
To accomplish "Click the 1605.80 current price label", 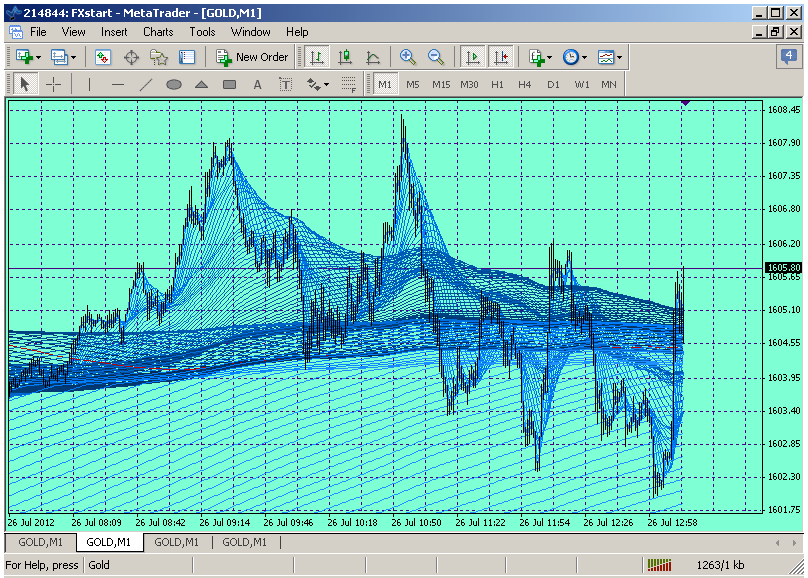I will (783, 268).
